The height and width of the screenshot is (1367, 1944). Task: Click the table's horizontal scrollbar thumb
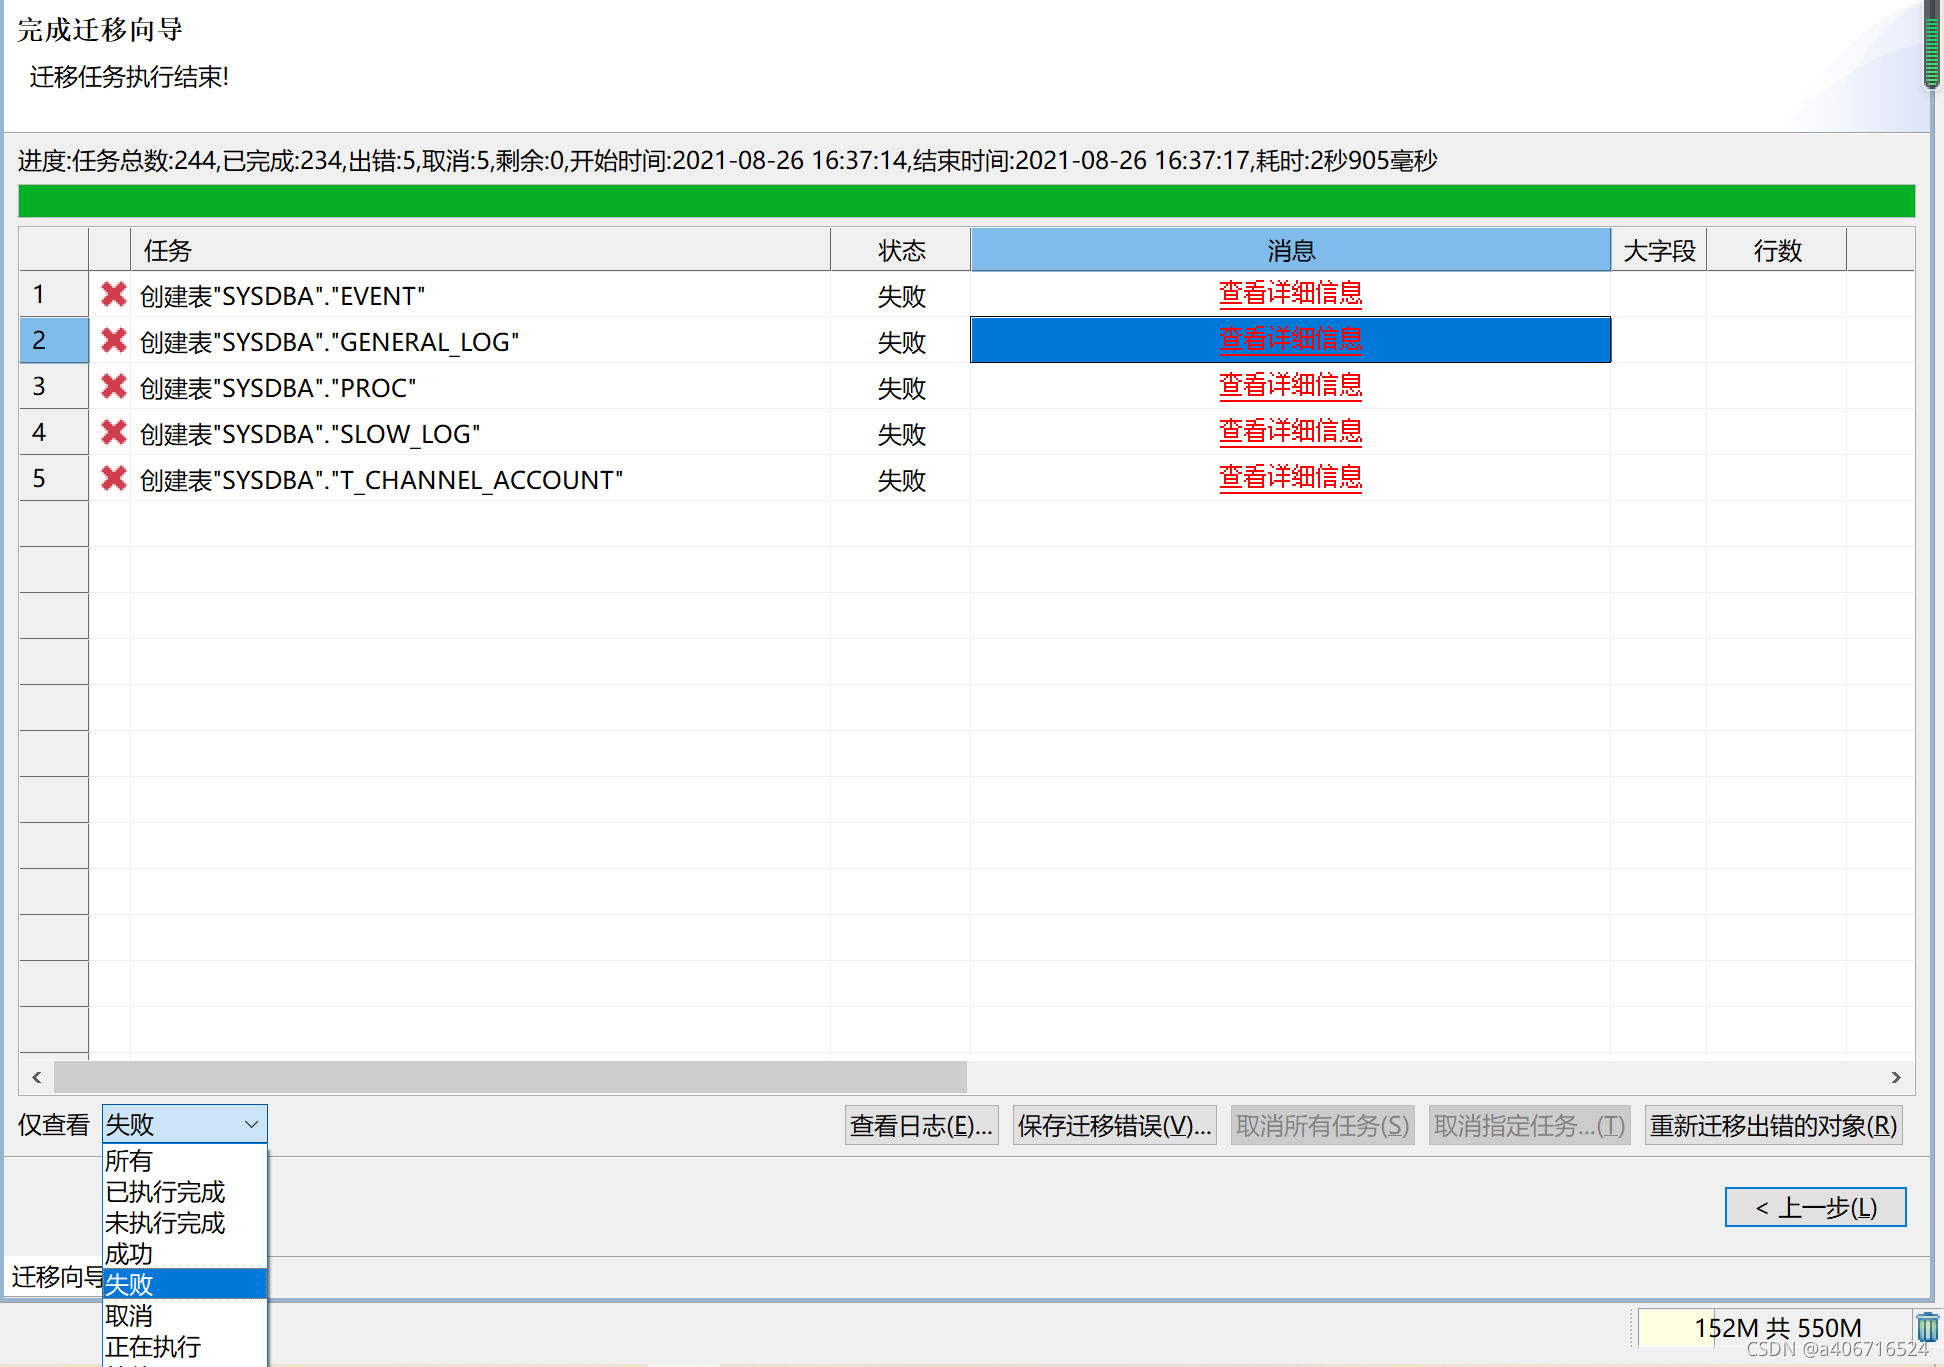[510, 1077]
